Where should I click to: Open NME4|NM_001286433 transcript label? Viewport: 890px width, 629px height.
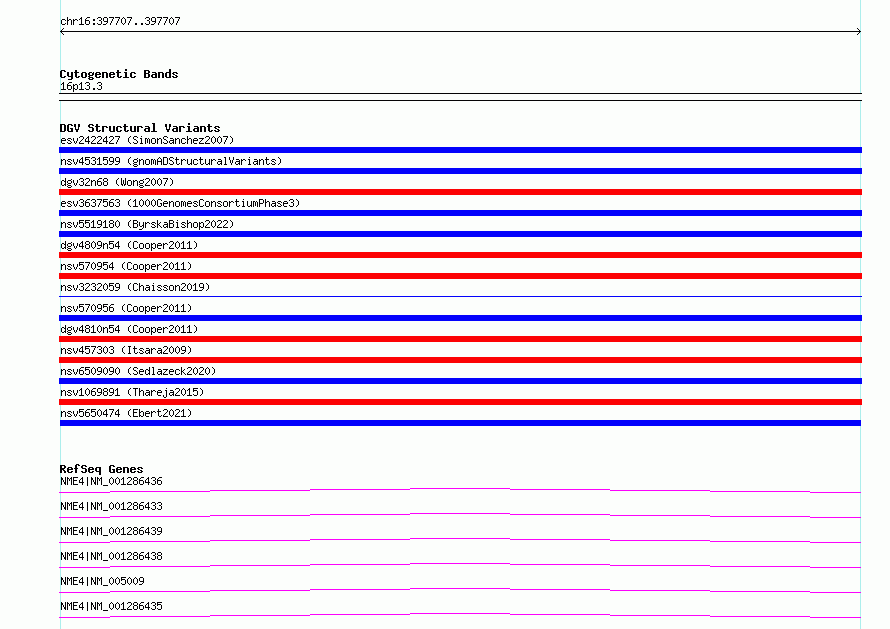[x=111, y=506]
